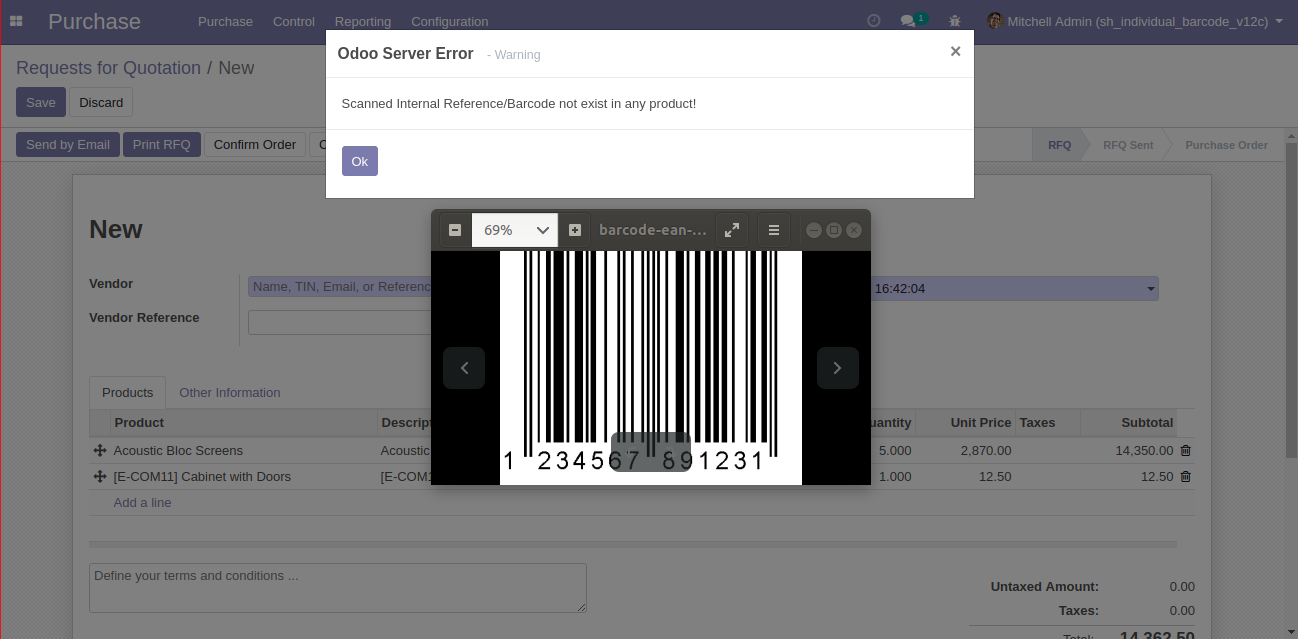Click the Unit Price column header
The image size is (1298, 639).
coord(966,423)
